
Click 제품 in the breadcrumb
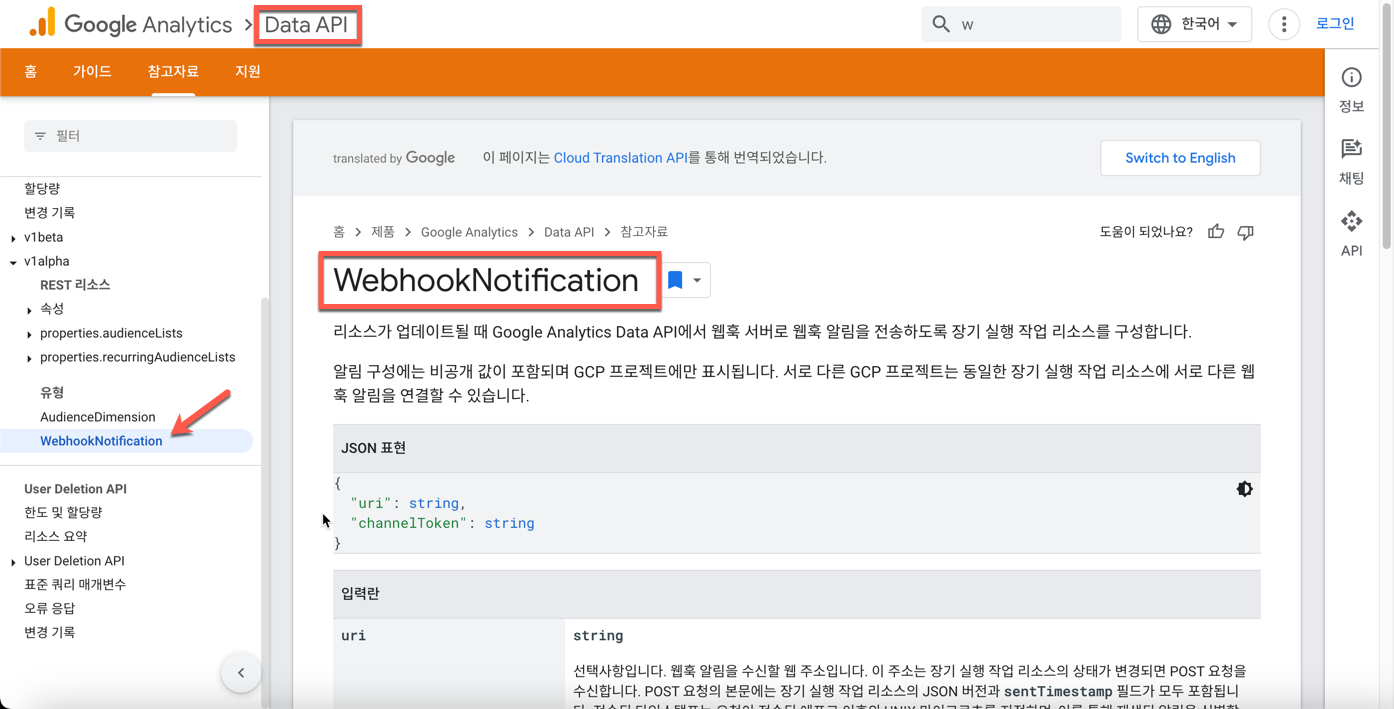coord(383,232)
